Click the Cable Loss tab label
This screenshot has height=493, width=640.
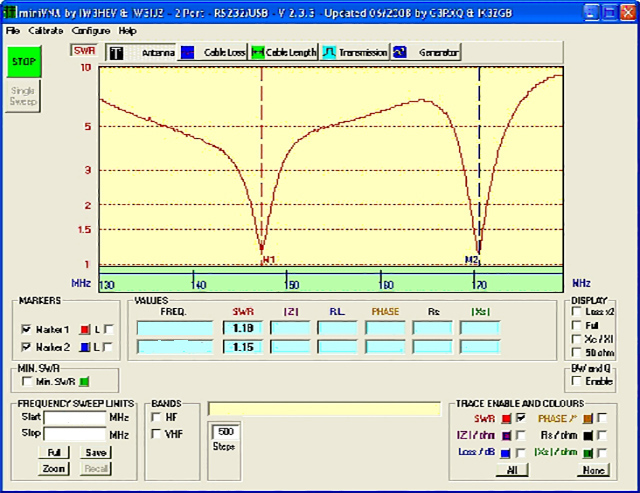[224, 53]
